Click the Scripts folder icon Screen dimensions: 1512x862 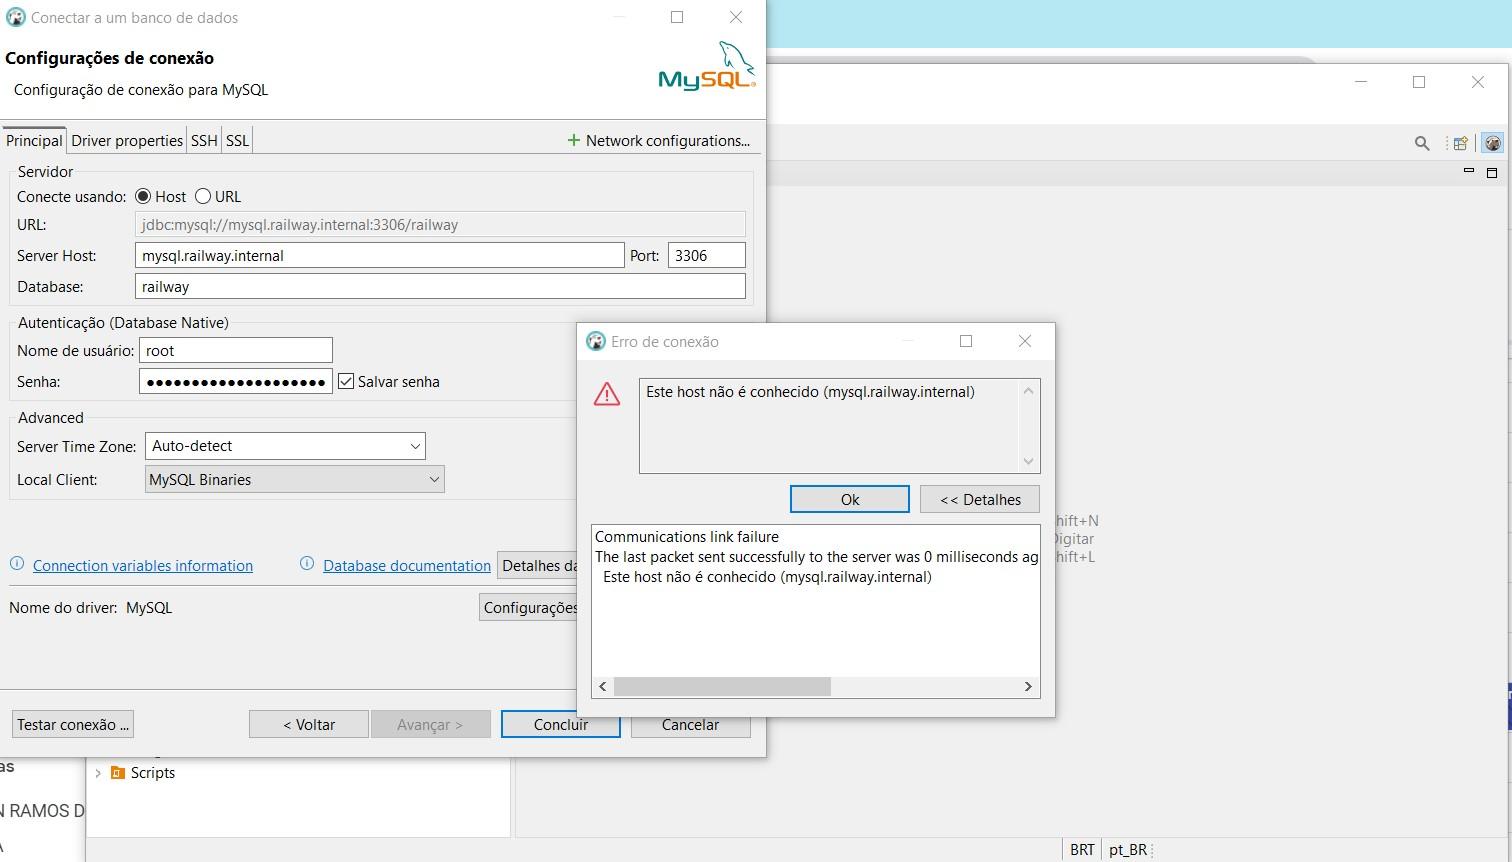pyautogui.click(x=118, y=772)
